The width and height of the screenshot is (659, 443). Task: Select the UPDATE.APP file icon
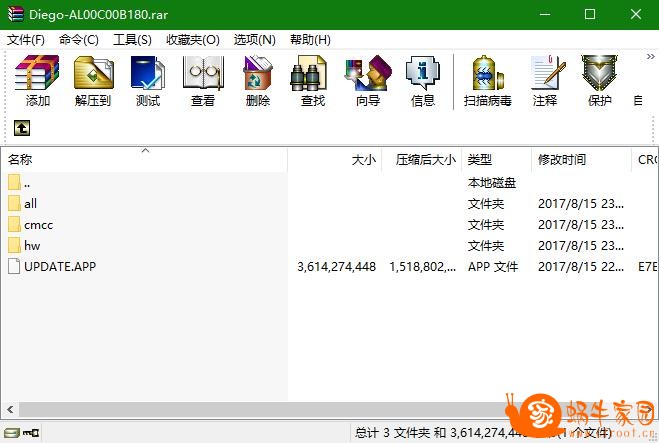pos(14,266)
